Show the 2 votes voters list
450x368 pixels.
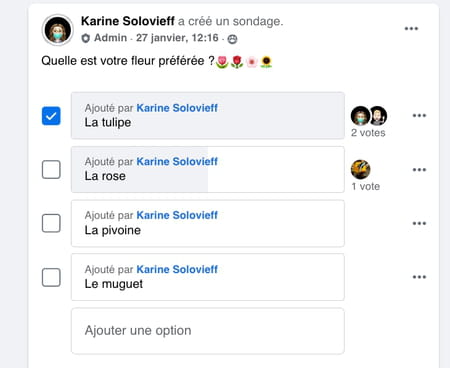(368, 133)
